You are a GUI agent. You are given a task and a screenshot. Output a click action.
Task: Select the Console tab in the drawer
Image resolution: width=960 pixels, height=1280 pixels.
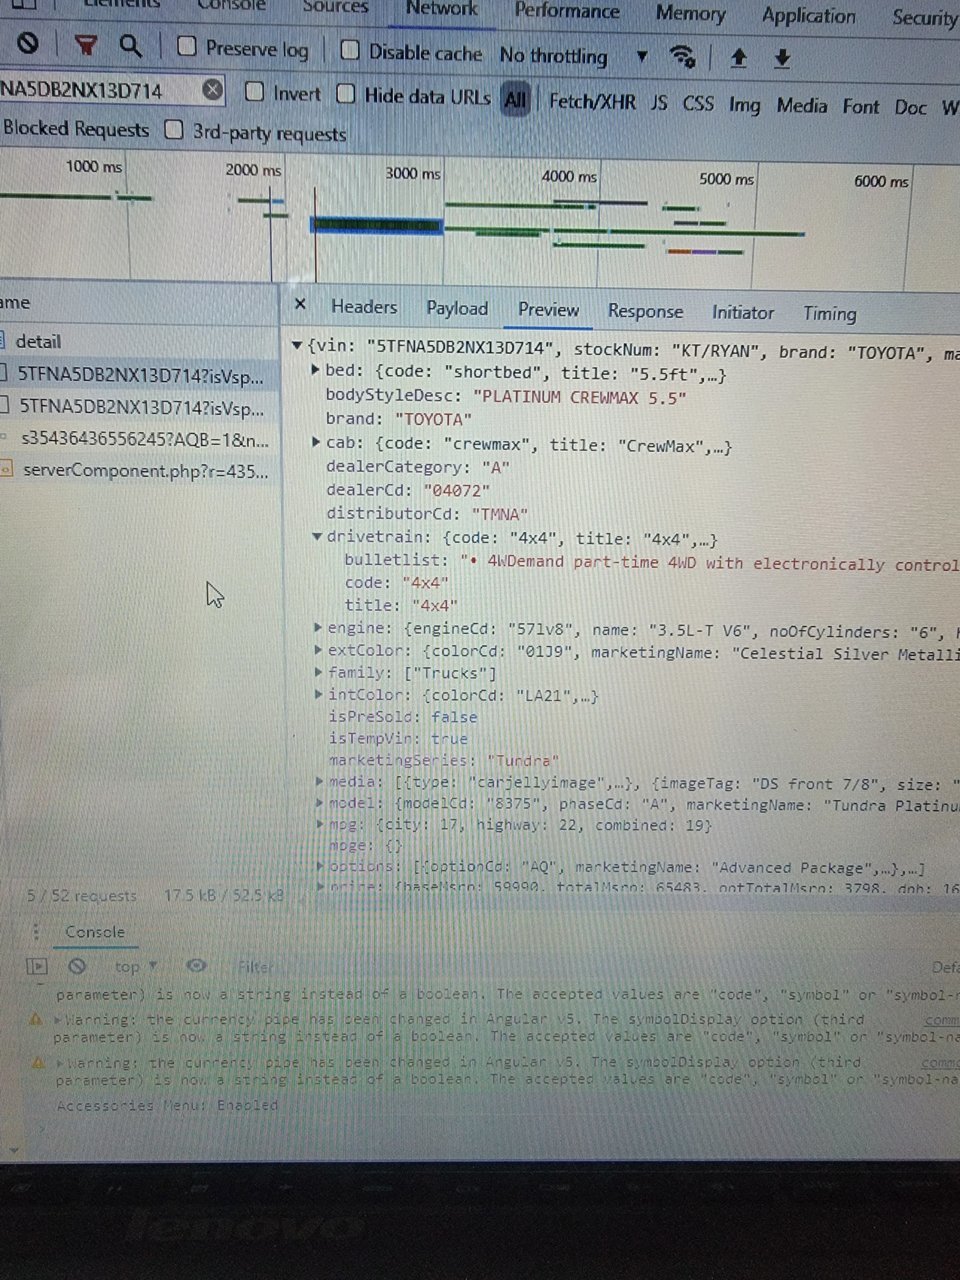[95, 932]
